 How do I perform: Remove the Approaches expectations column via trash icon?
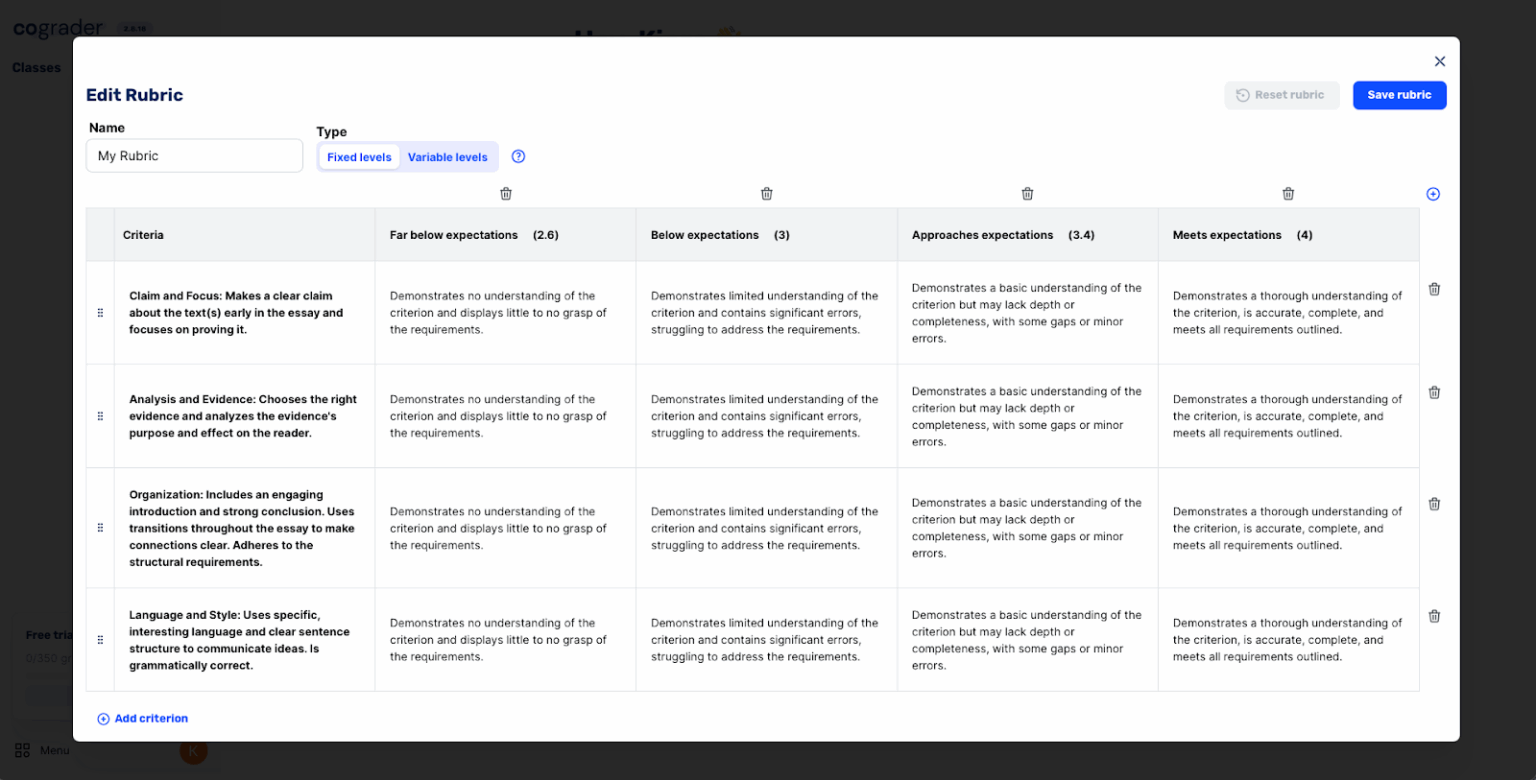(1027, 193)
